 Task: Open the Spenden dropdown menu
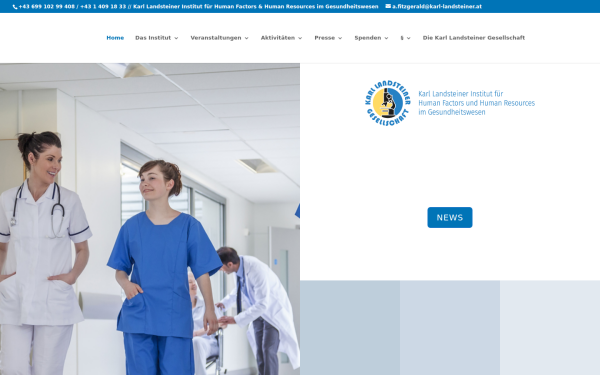pyautogui.click(x=371, y=38)
